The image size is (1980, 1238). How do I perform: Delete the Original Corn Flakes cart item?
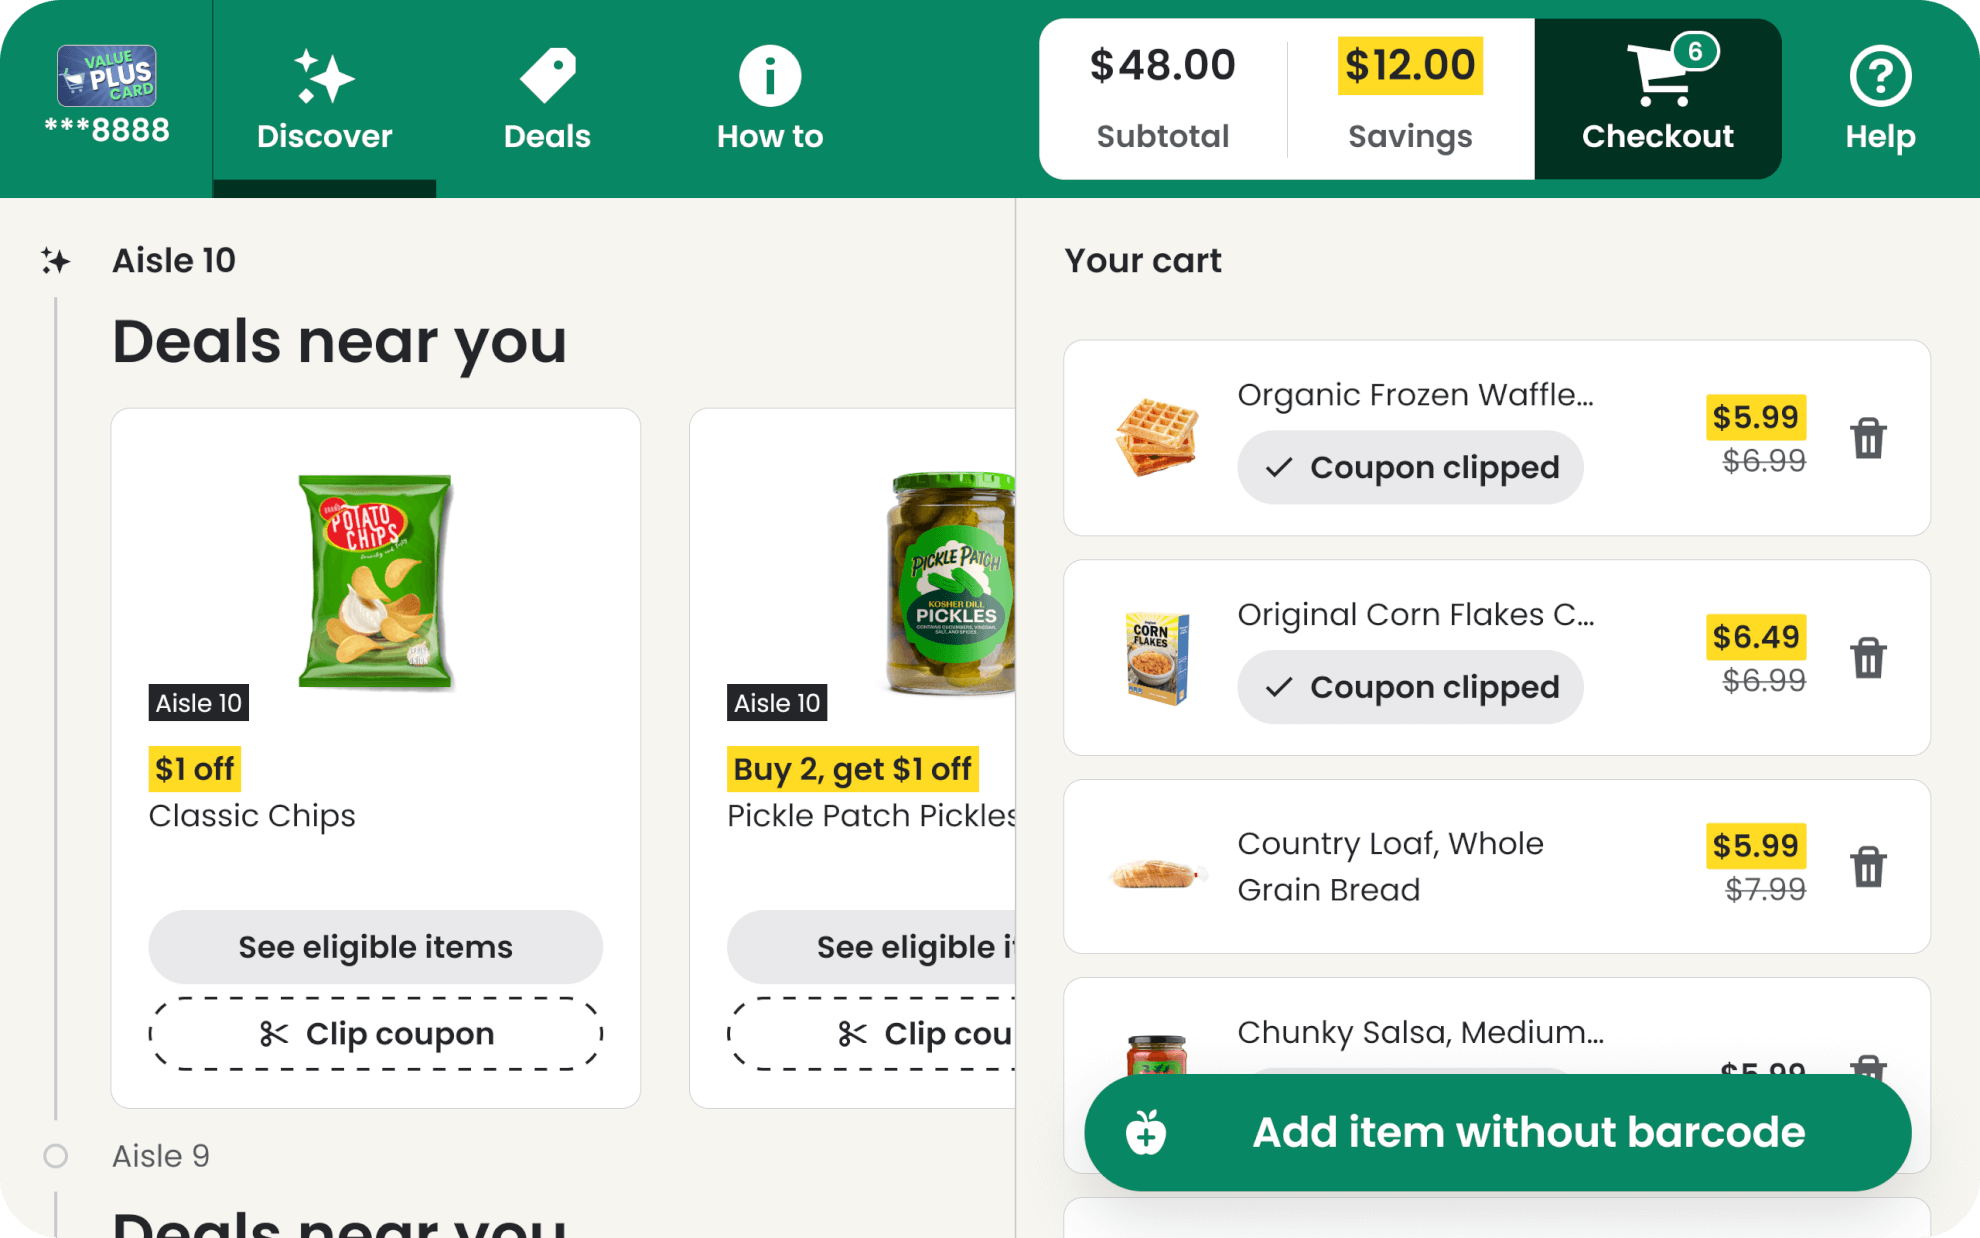point(1868,658)
